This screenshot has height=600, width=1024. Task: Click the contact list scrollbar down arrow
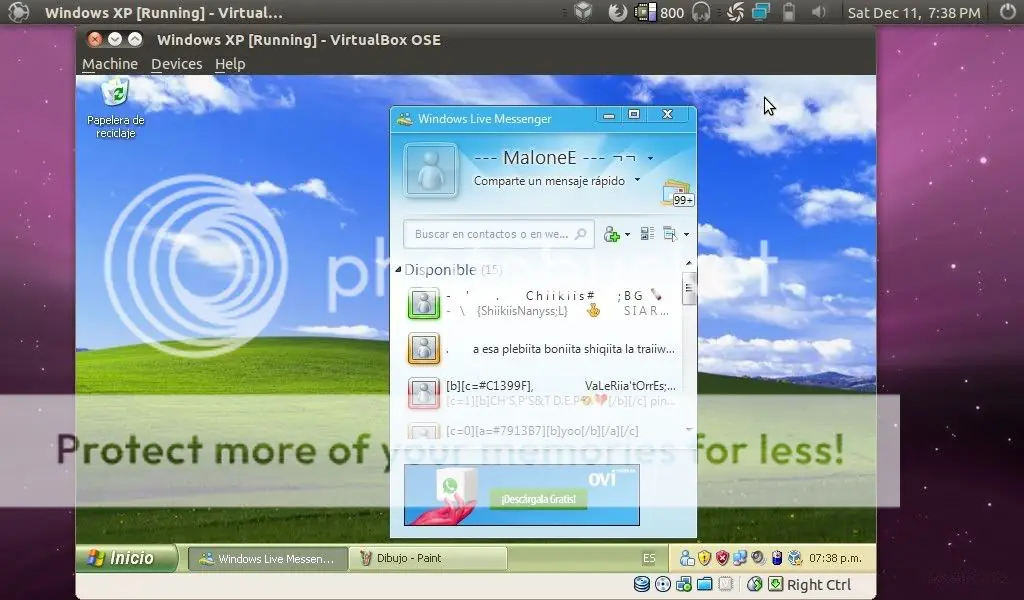(688, 430)
